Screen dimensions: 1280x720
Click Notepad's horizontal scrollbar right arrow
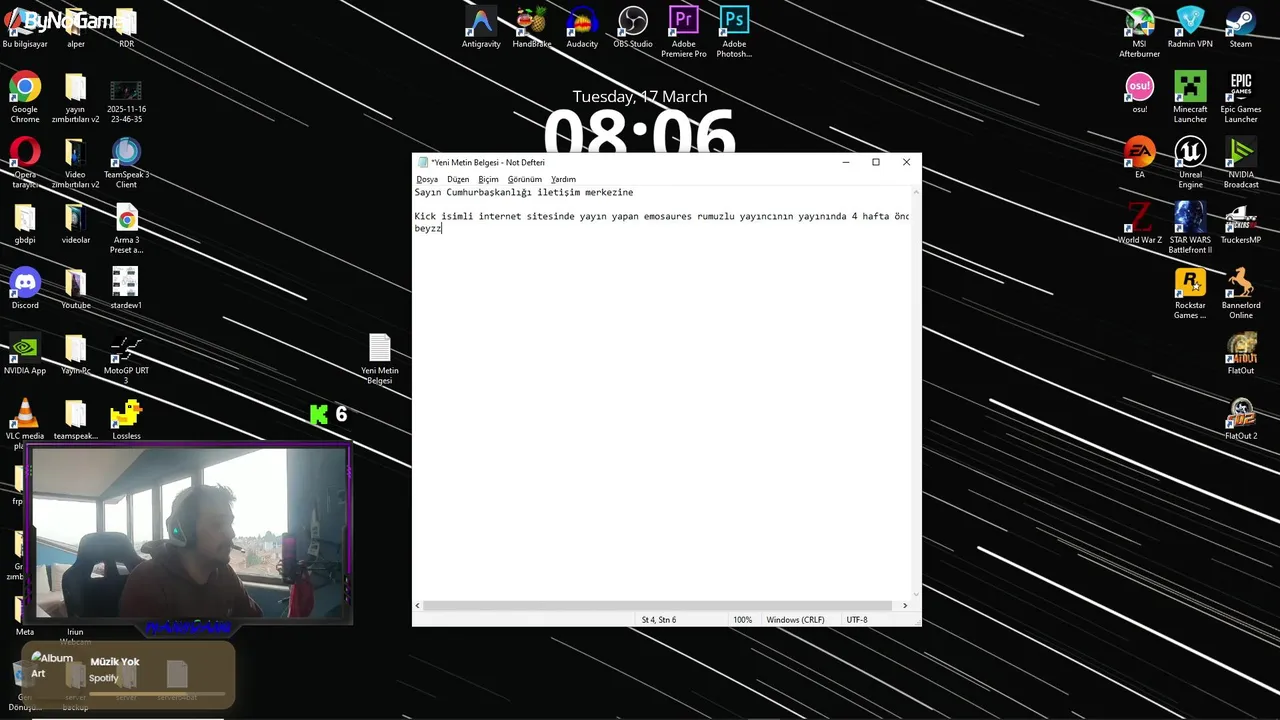tap(905, 606)
